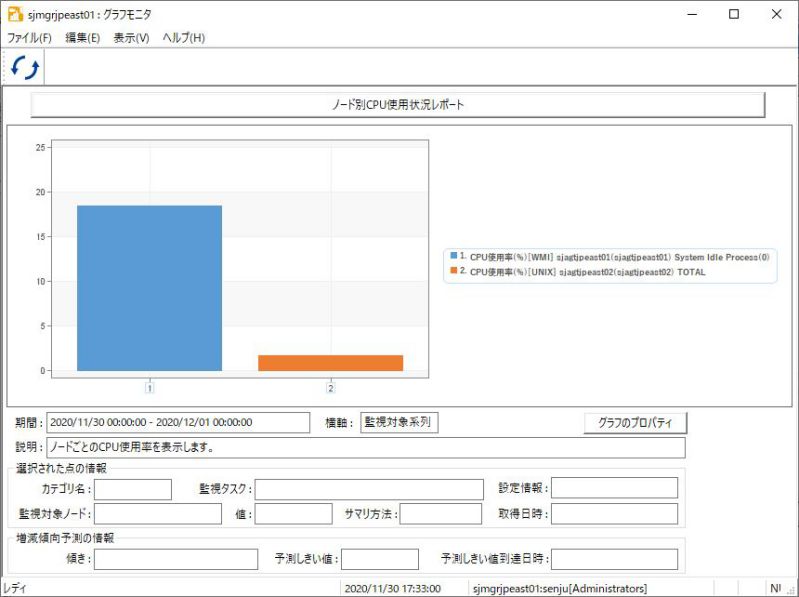Click status bar text sjmgrjpeast01:senju[Administrators]
Screen dimensions: 799x597
click(560, 588)
